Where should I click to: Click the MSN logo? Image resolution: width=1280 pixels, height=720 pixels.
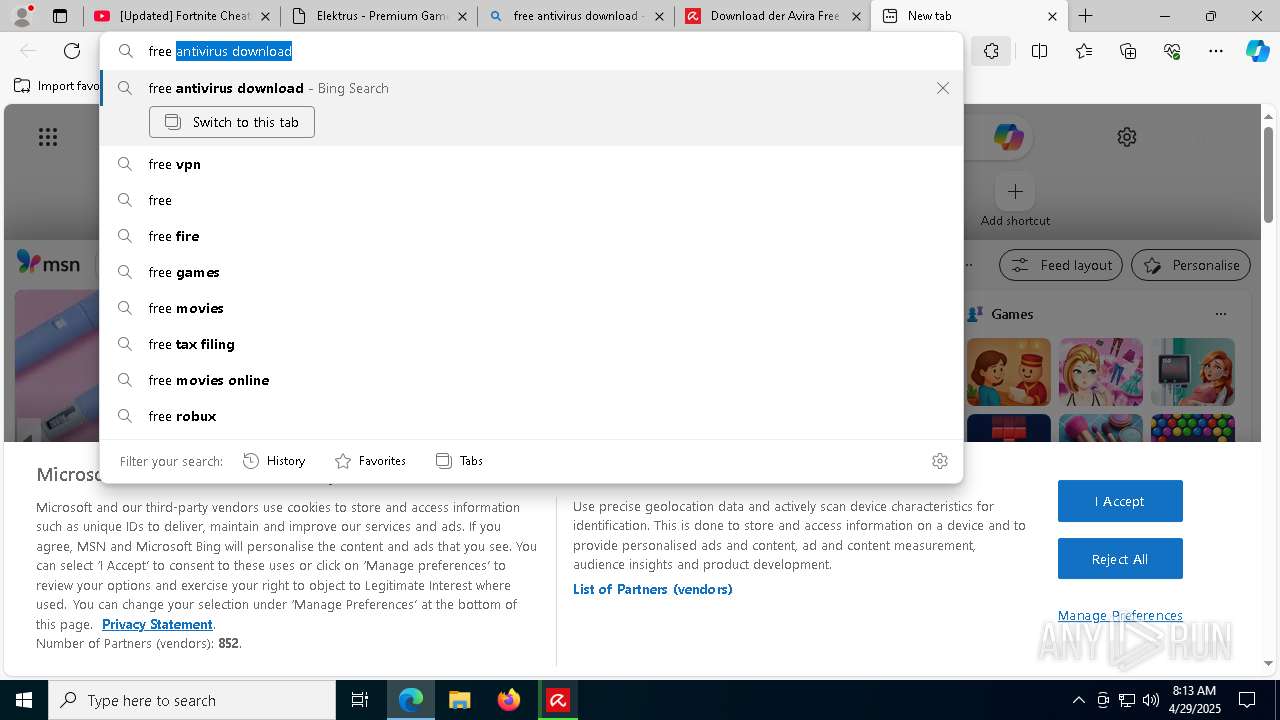coord(48,263)
